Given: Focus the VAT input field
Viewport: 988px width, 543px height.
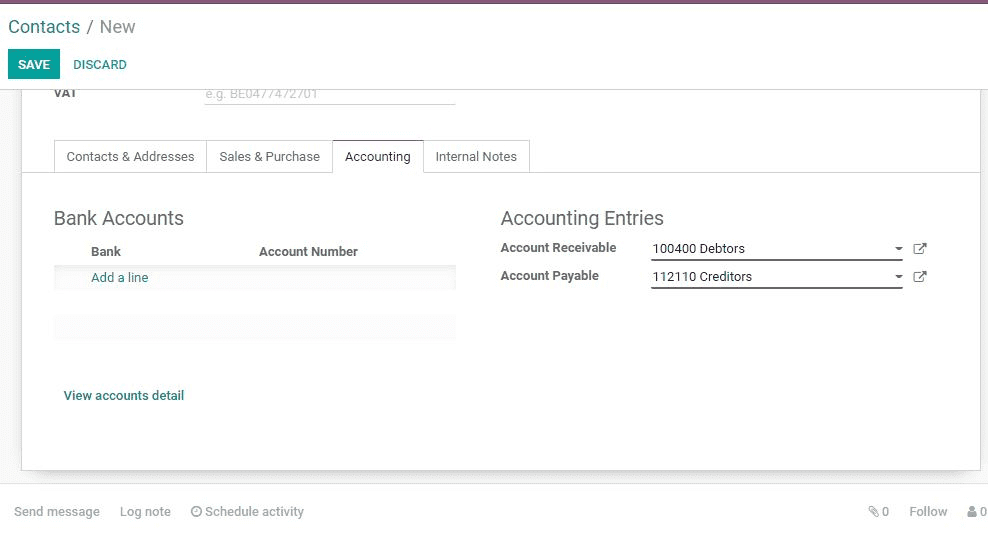Looking at the screenshot, I should coord(330,95).
